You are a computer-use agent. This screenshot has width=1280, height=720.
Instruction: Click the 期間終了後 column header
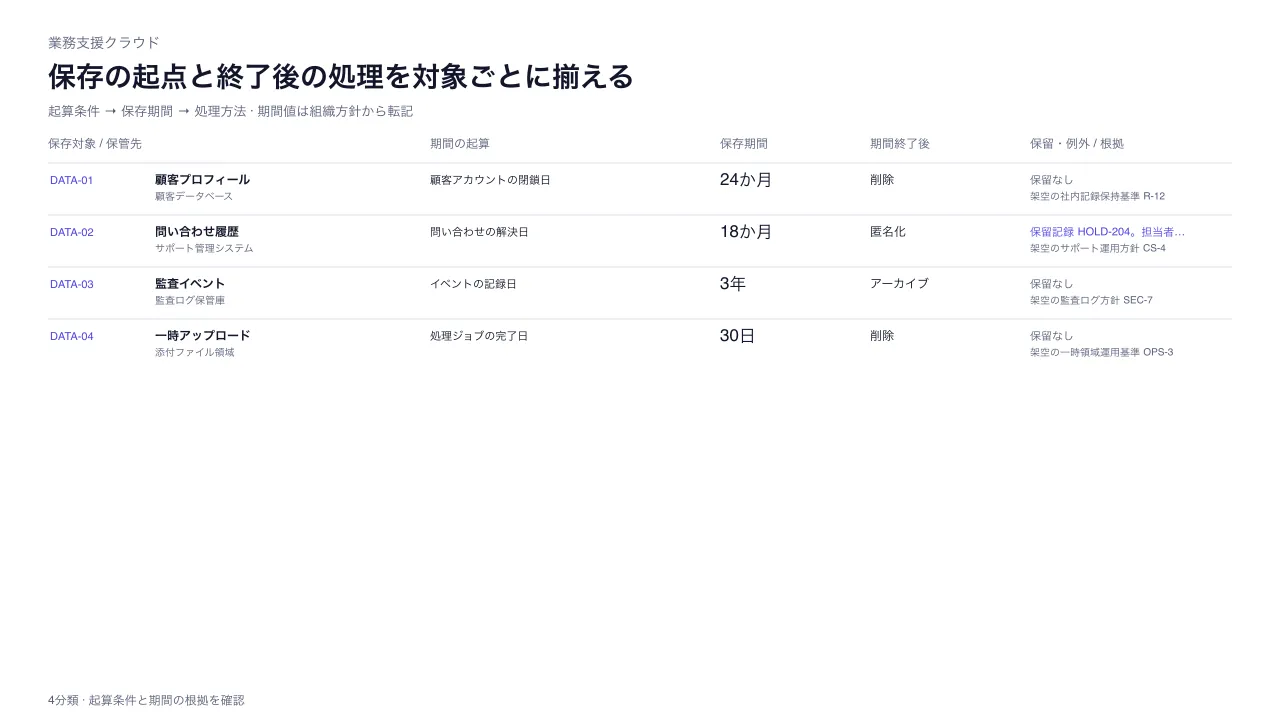(x=900, y=144)
